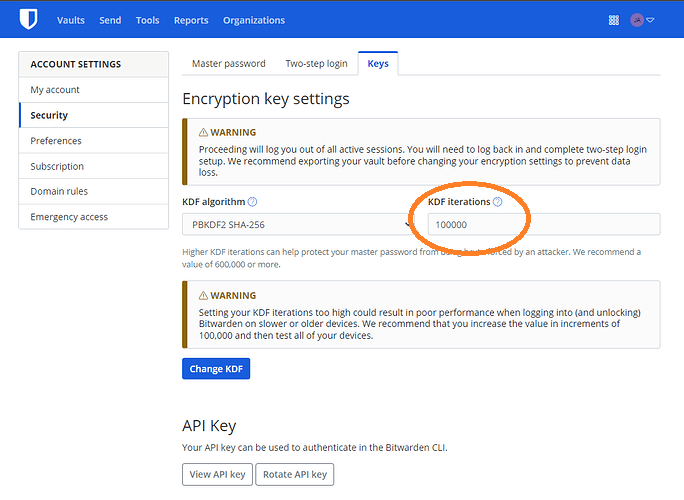The image size is (684, 500).
Task: Open the KDF algorithm PBKDF2 SHA-256 dropdown
Action: [298, 224]
